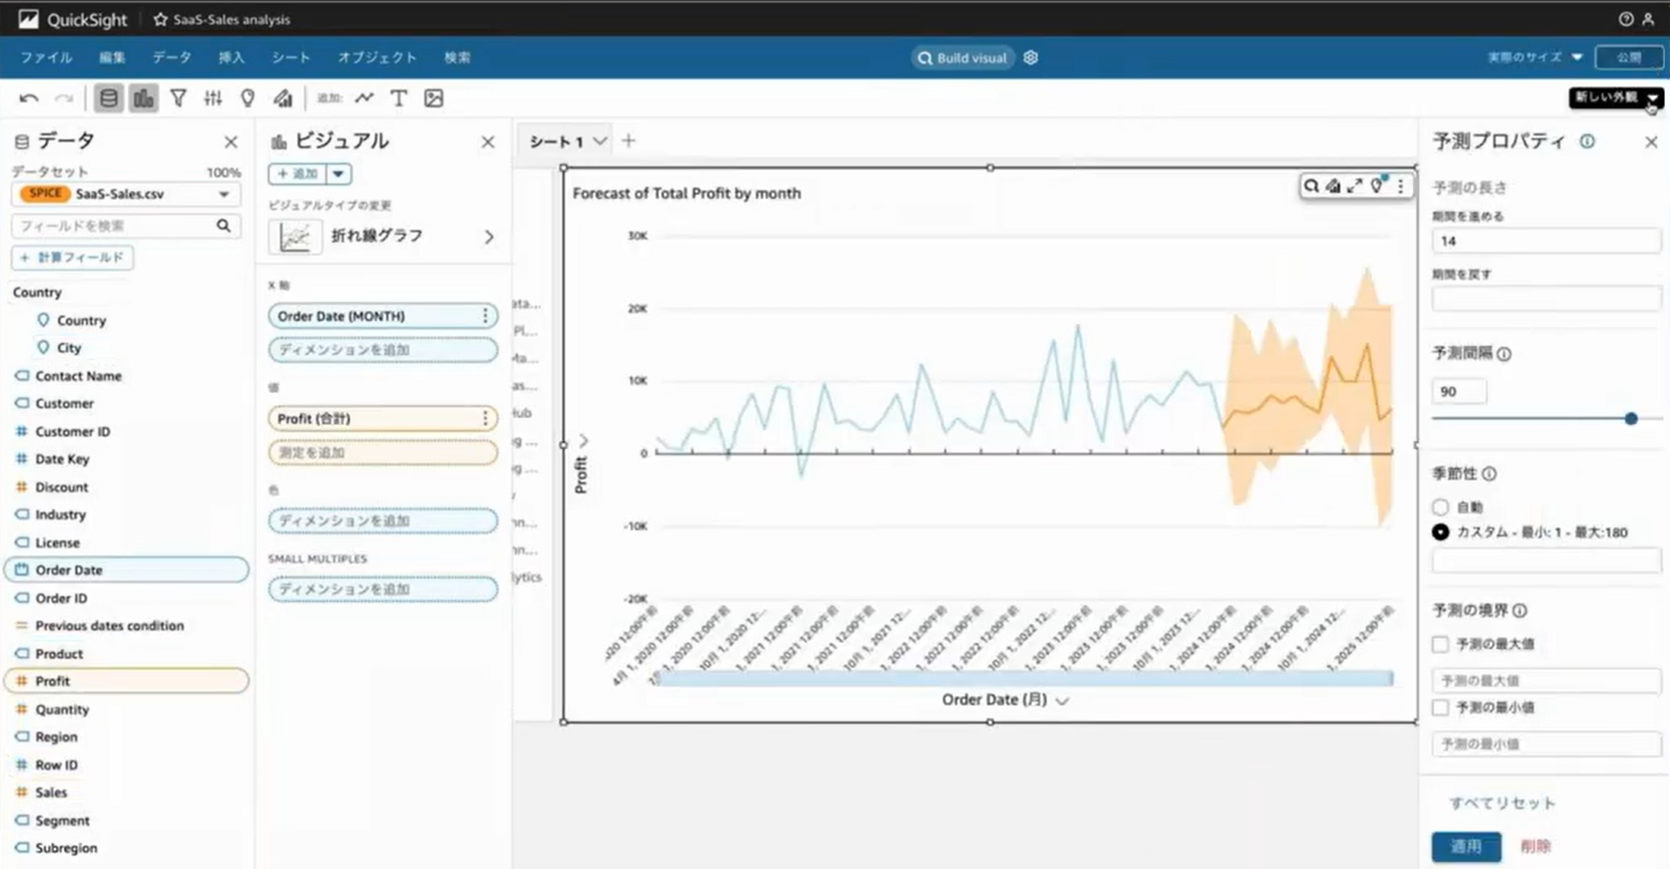
Task: Open the オブジェクト menu
Action: tap(377, 57)
